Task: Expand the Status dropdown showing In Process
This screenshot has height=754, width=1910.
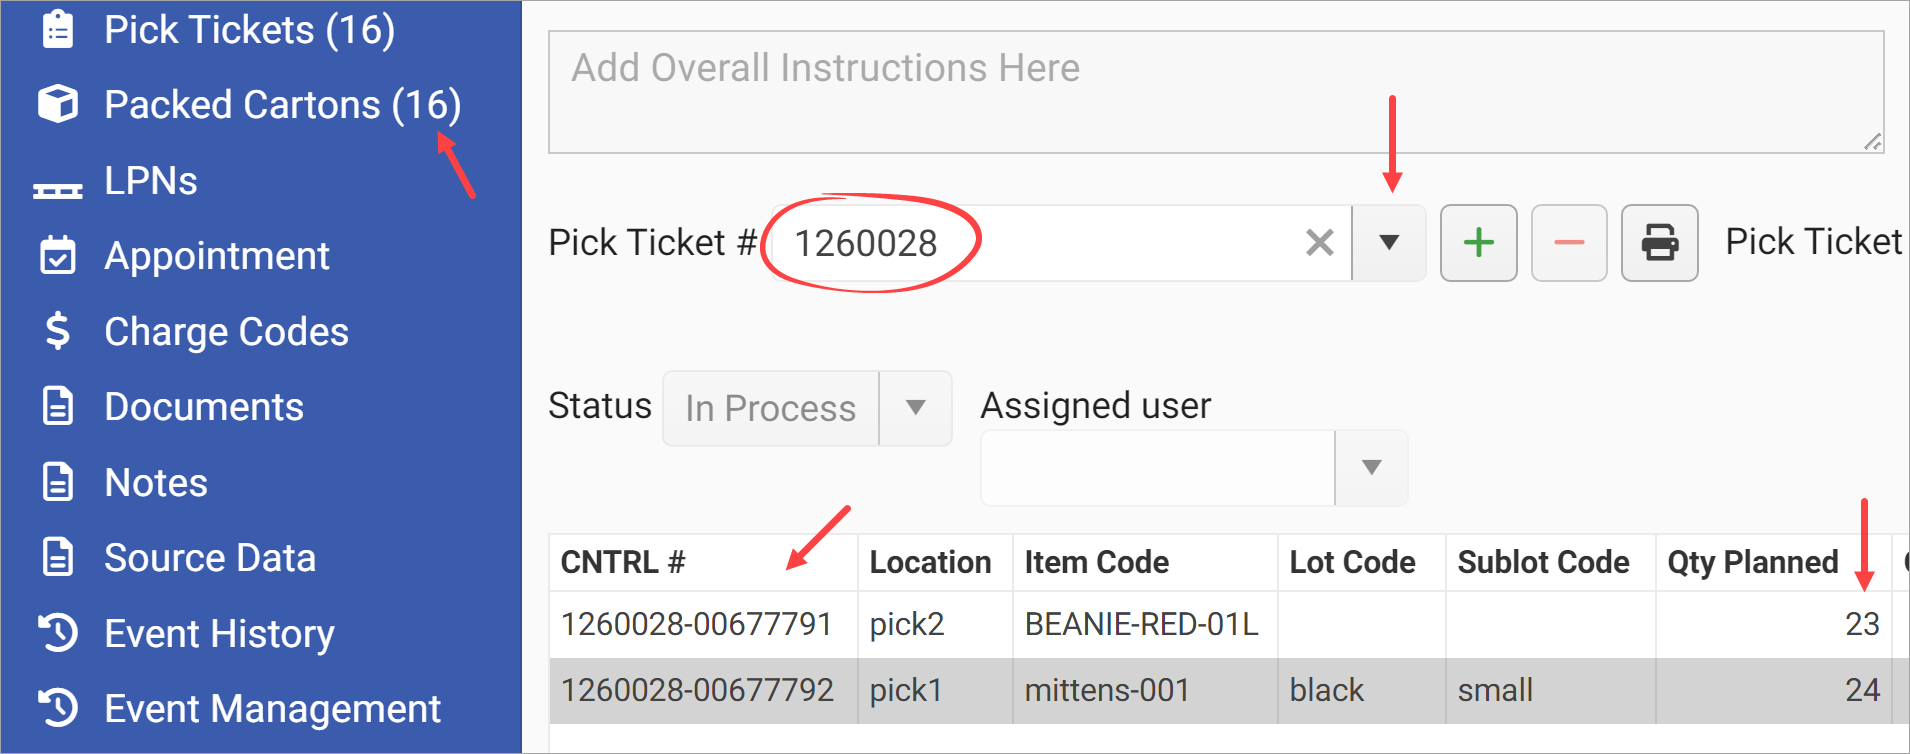Action: 913,408
